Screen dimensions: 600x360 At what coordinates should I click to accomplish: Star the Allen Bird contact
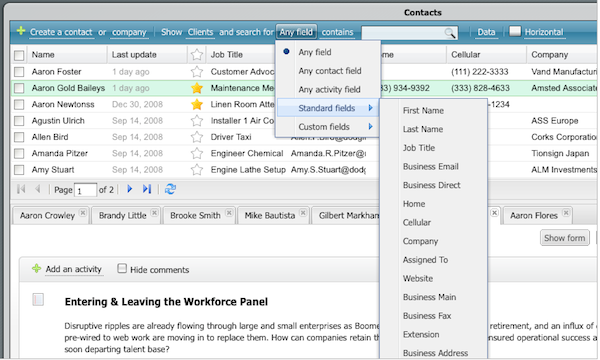197,137
